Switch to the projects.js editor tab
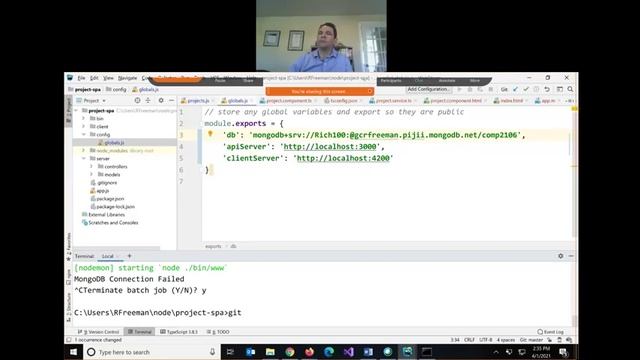 coord(198,100)
